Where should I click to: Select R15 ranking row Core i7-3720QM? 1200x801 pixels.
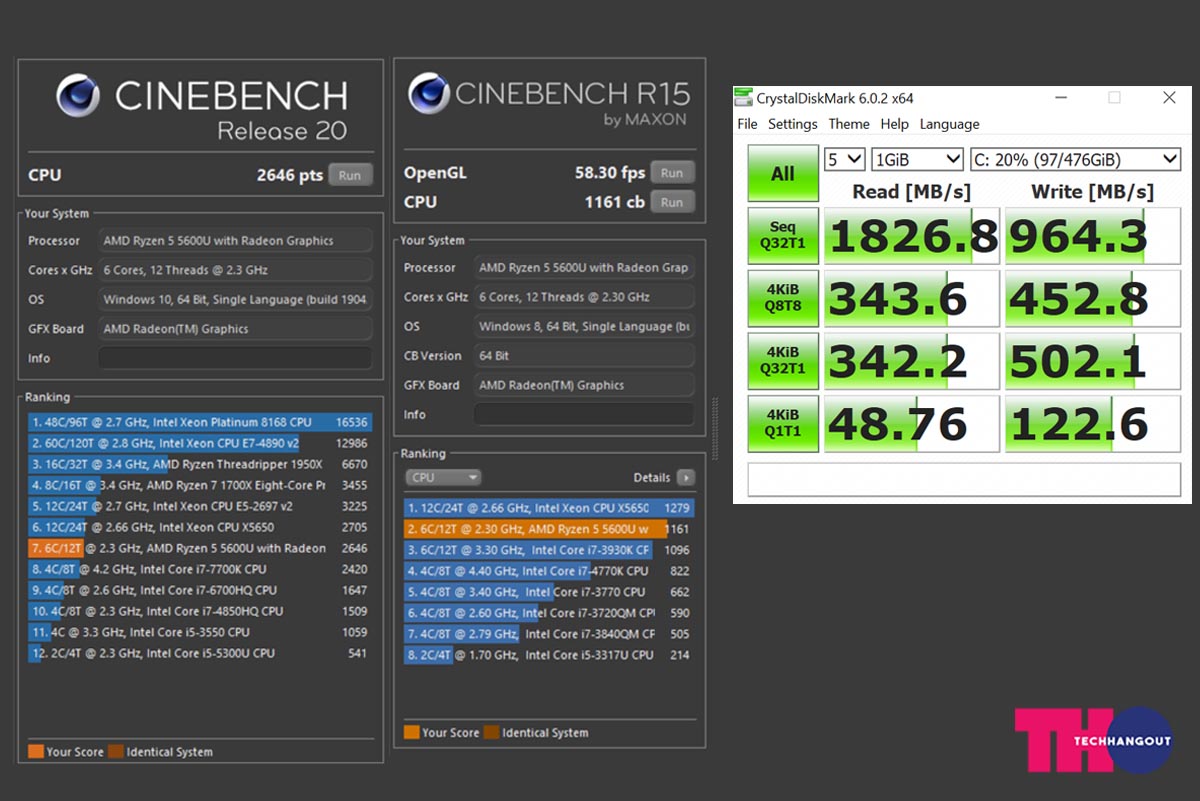(x=549, y=613)
